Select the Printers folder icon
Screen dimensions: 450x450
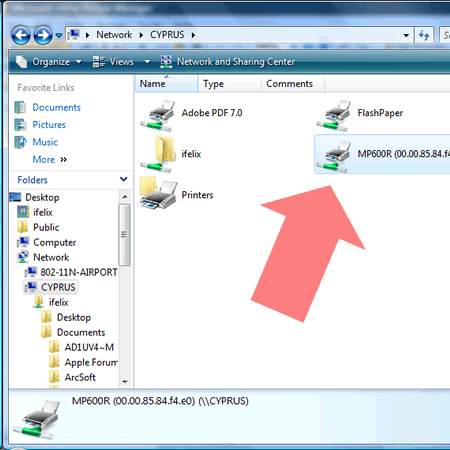pos(158,194)
